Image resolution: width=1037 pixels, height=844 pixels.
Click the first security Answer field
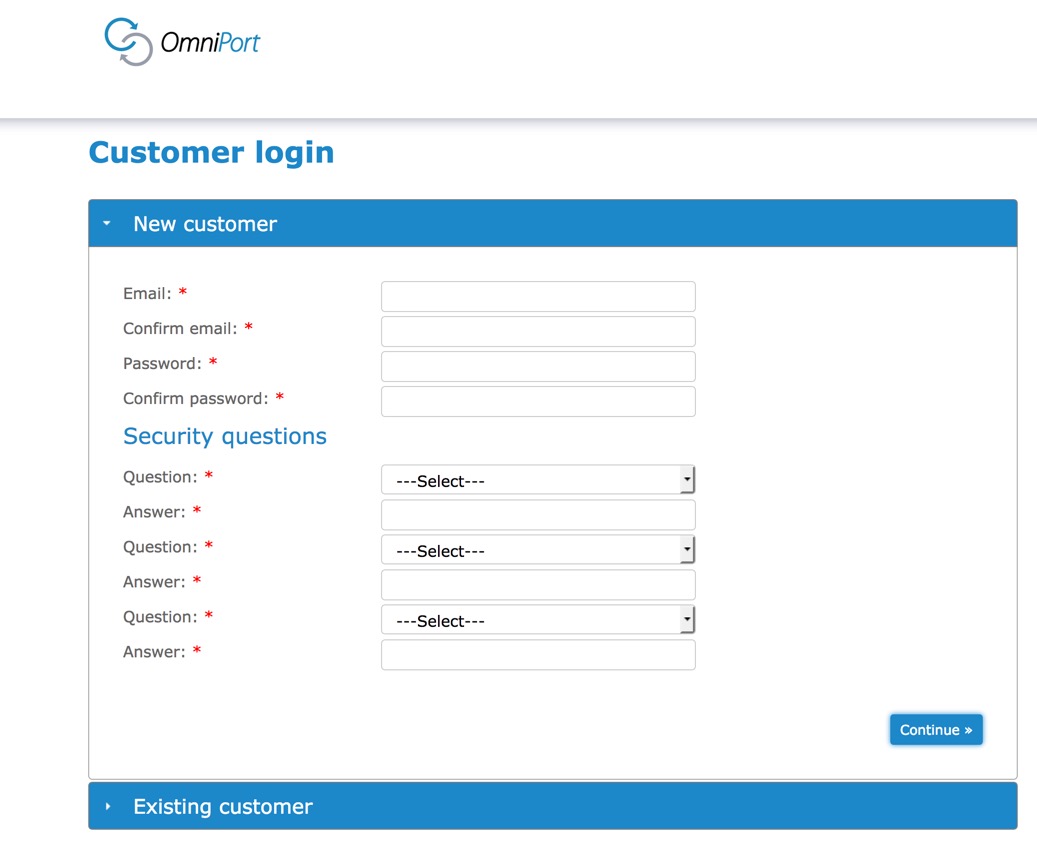538,515
